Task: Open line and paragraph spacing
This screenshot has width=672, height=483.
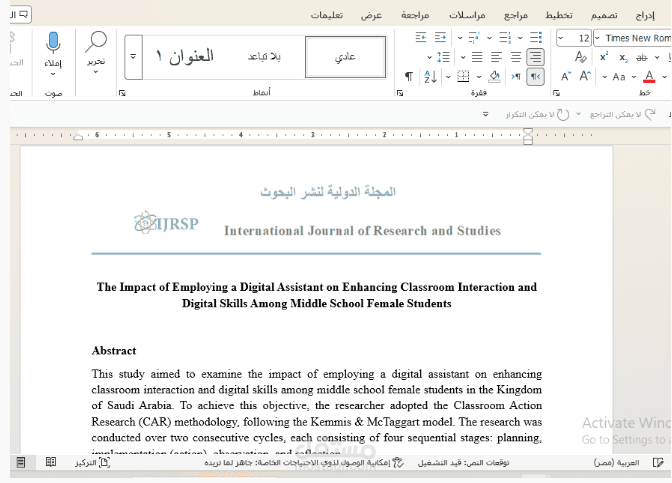Action: 443,57
